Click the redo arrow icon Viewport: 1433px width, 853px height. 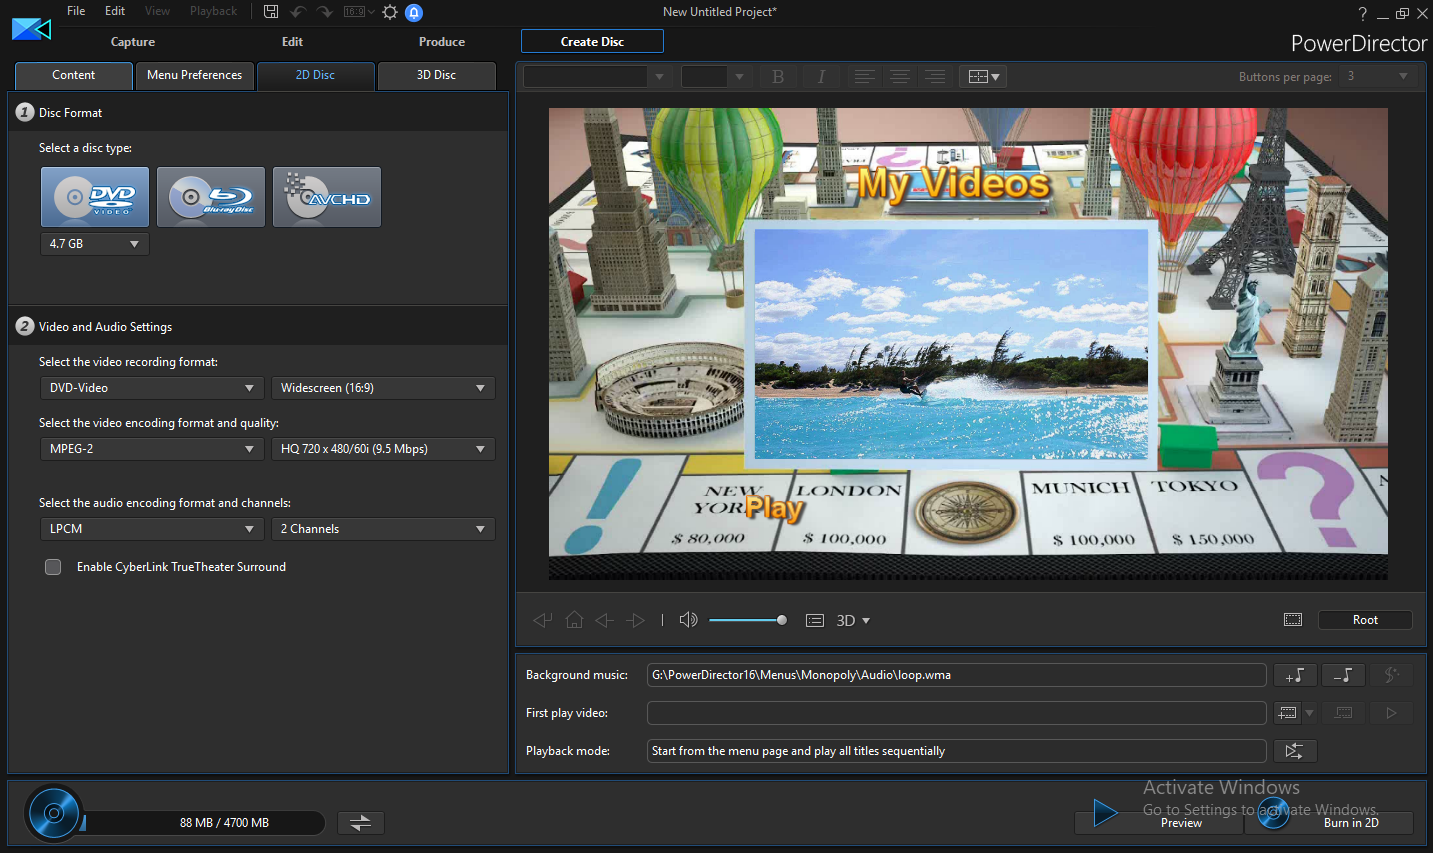[324, 12]
